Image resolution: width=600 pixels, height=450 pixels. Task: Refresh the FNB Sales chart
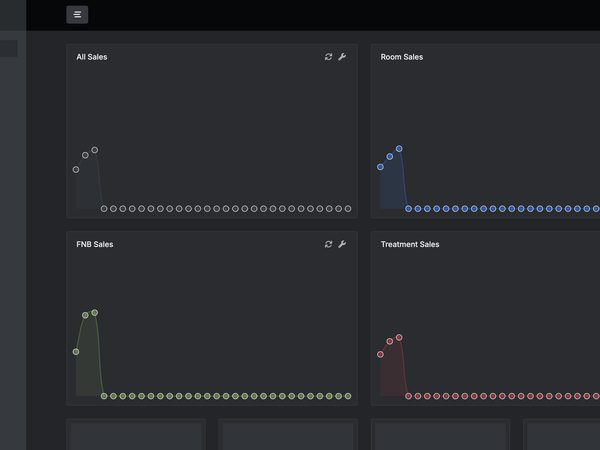click(x=328, y=244)
